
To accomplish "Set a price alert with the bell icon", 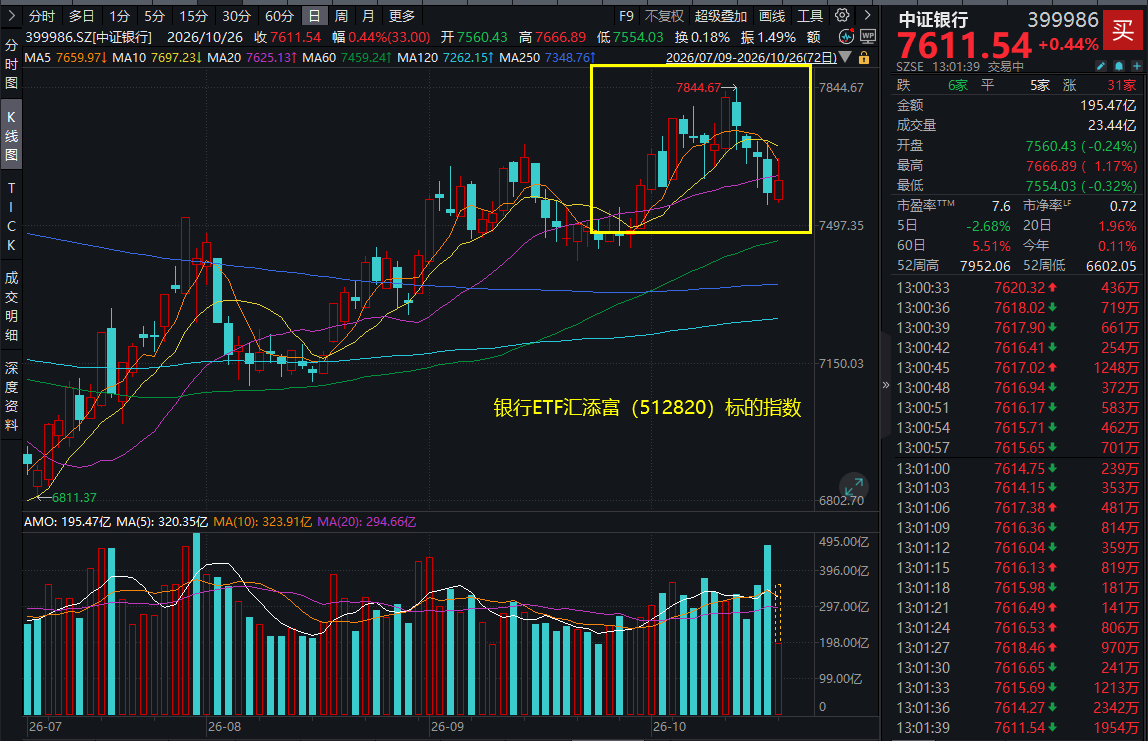I will (1119, 67).
